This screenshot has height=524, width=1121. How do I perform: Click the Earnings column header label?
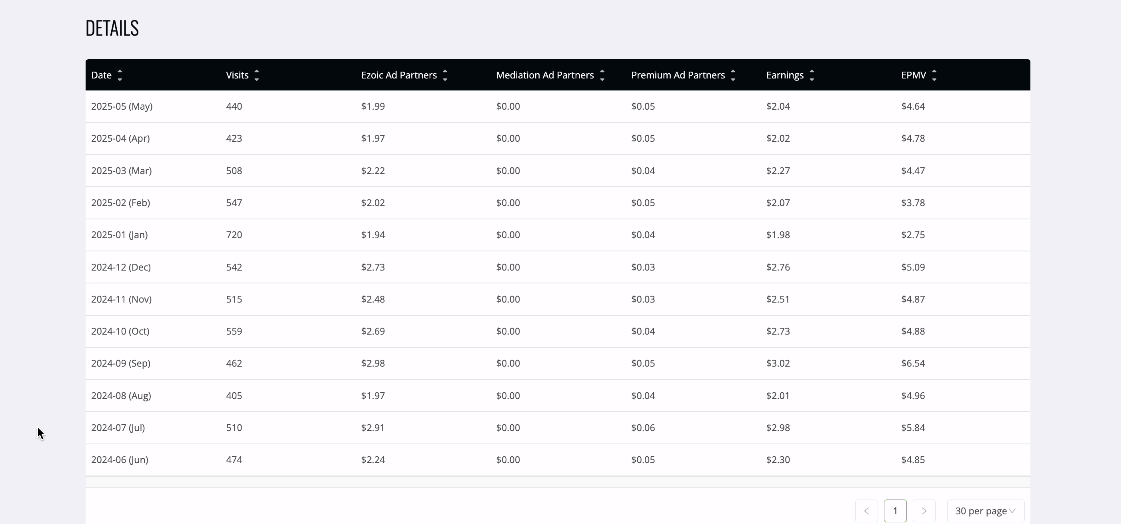pos(785,75)
